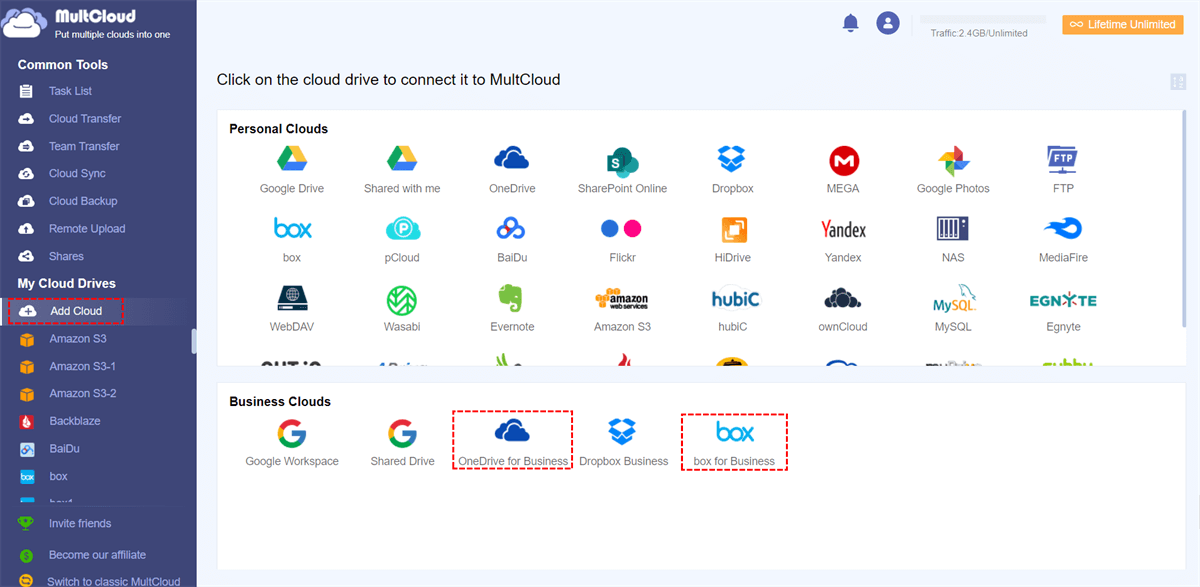1200x587 pixels.
Task: Click the traffic usage progress bar
Action: coord(982,20)
